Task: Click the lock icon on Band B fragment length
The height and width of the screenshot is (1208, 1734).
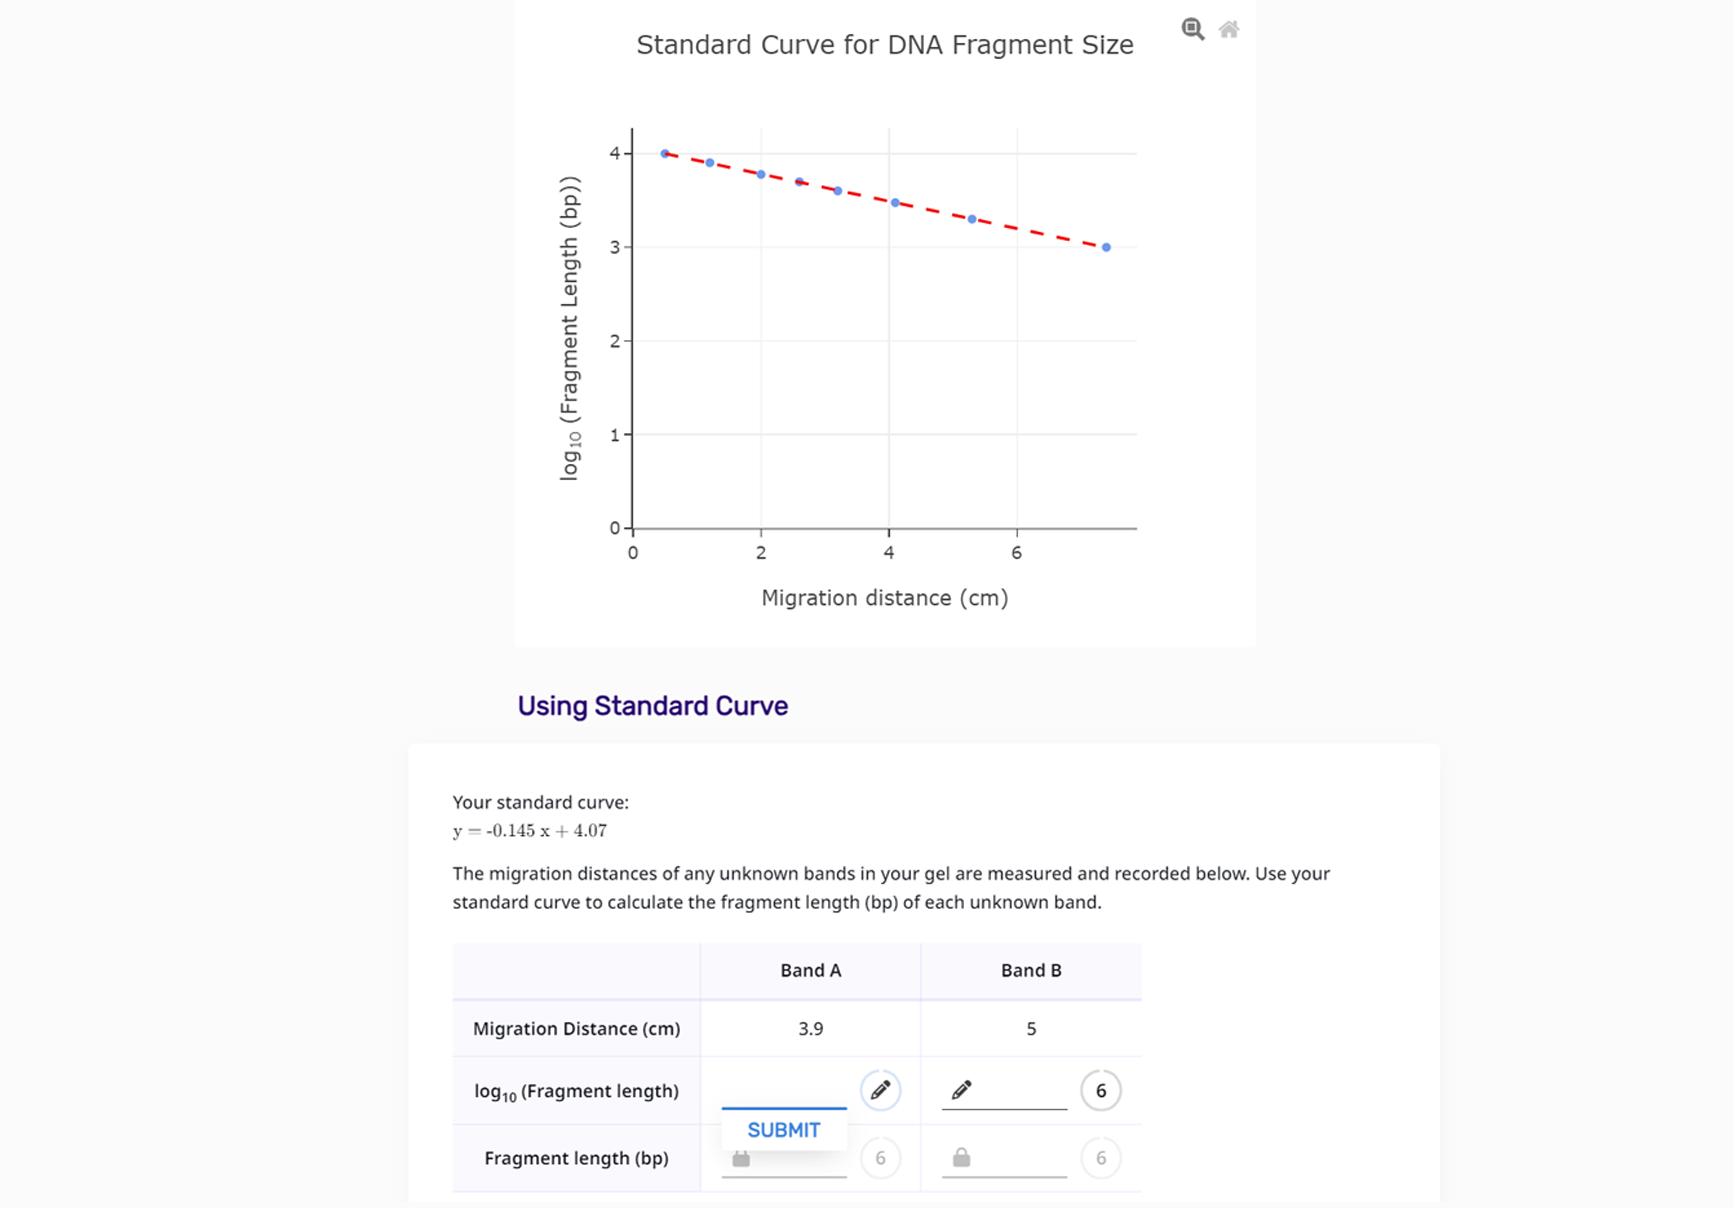Action: pos(961,1157)
